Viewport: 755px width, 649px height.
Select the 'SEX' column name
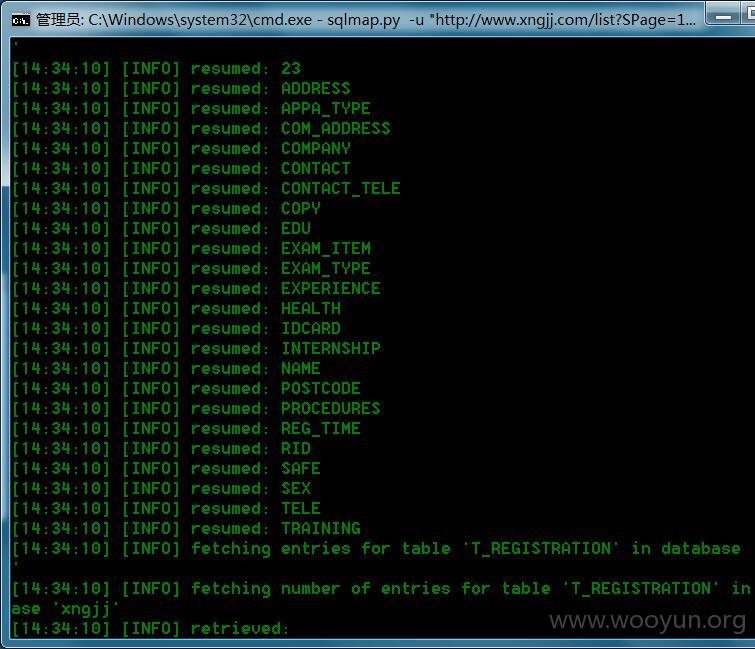click(296, 488)
